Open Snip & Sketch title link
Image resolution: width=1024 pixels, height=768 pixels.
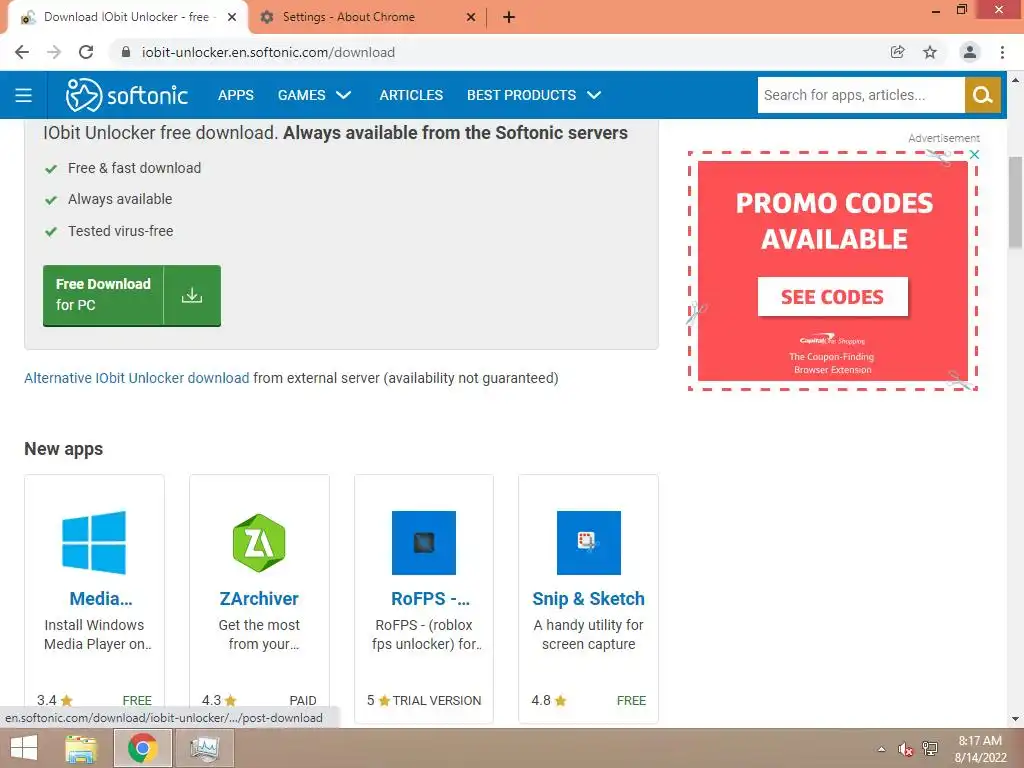pyautogui.click(x=588, y=598)
